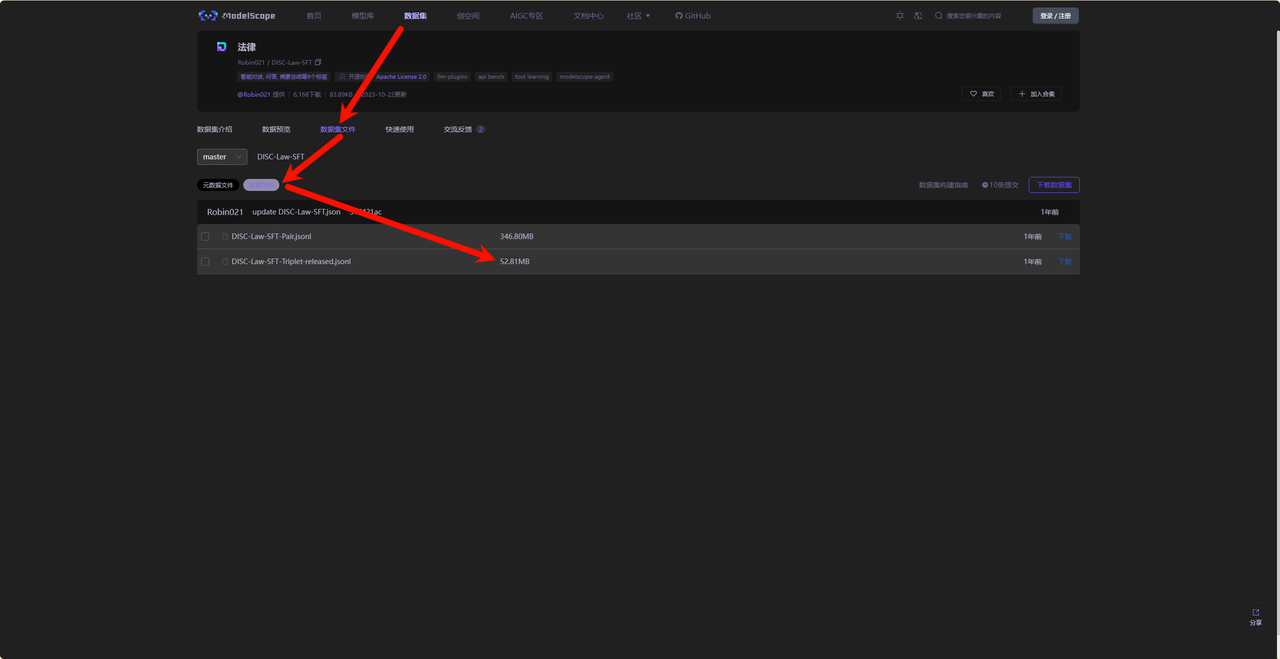This screenshot has height=659, width=1280.
Task: Open the DISC-Law-SFT-Pair.jsonl file
Action: 271,237
